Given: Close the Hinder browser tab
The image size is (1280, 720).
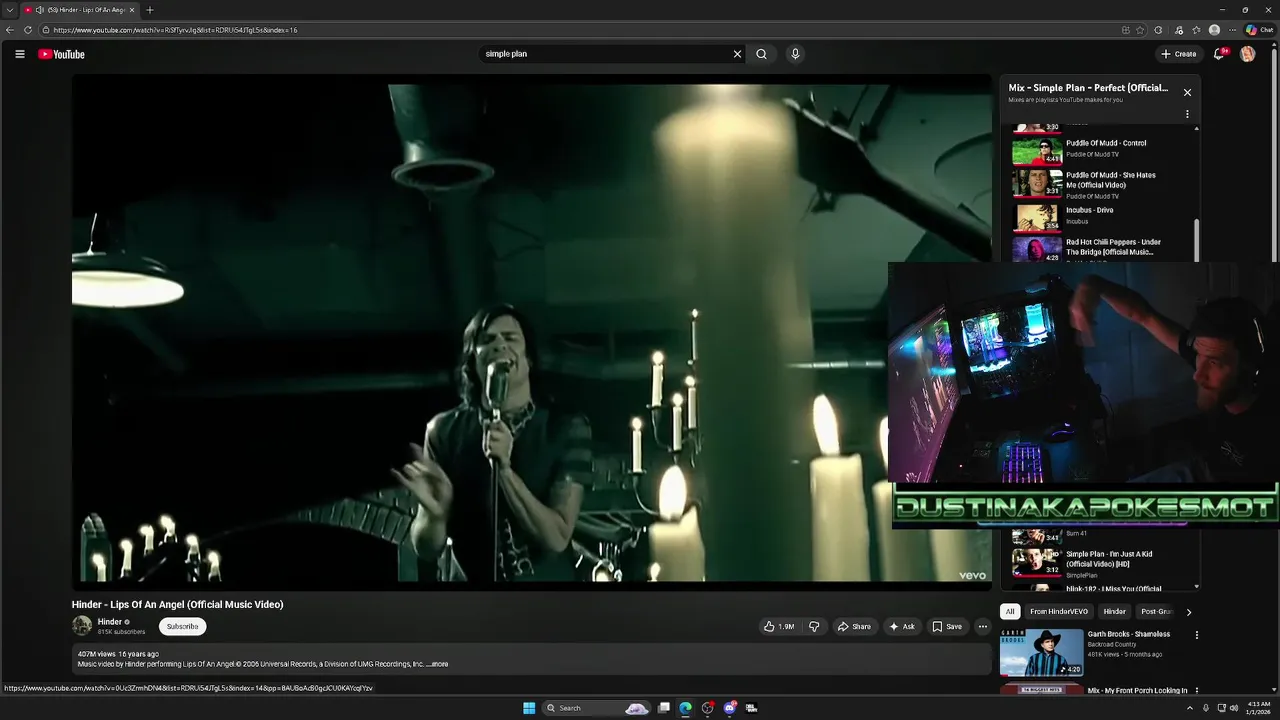Looking at the screenshot, I should [132, 10].
